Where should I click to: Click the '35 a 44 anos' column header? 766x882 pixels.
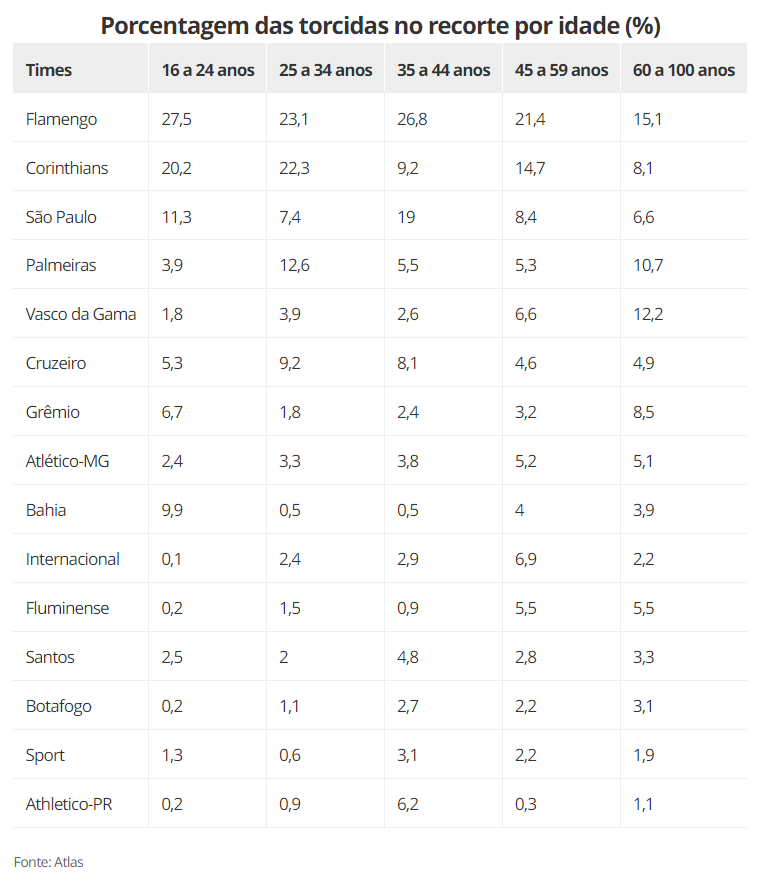coord(444,70)
